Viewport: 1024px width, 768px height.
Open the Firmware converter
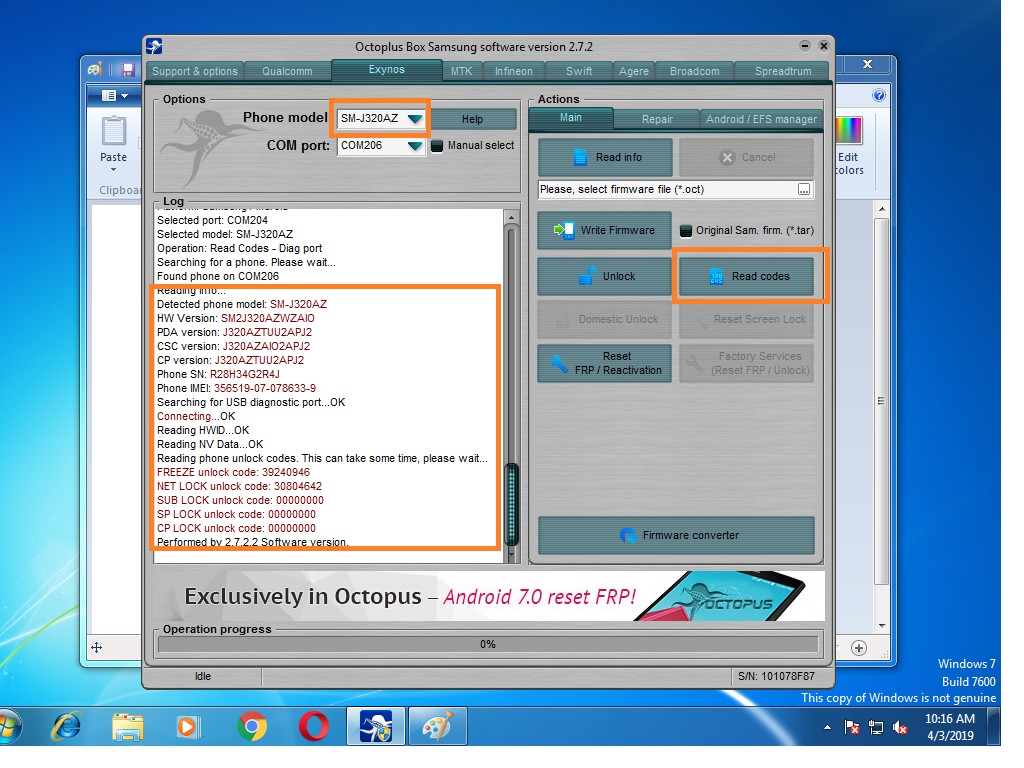pyautogui.click(x=676, y=536)
